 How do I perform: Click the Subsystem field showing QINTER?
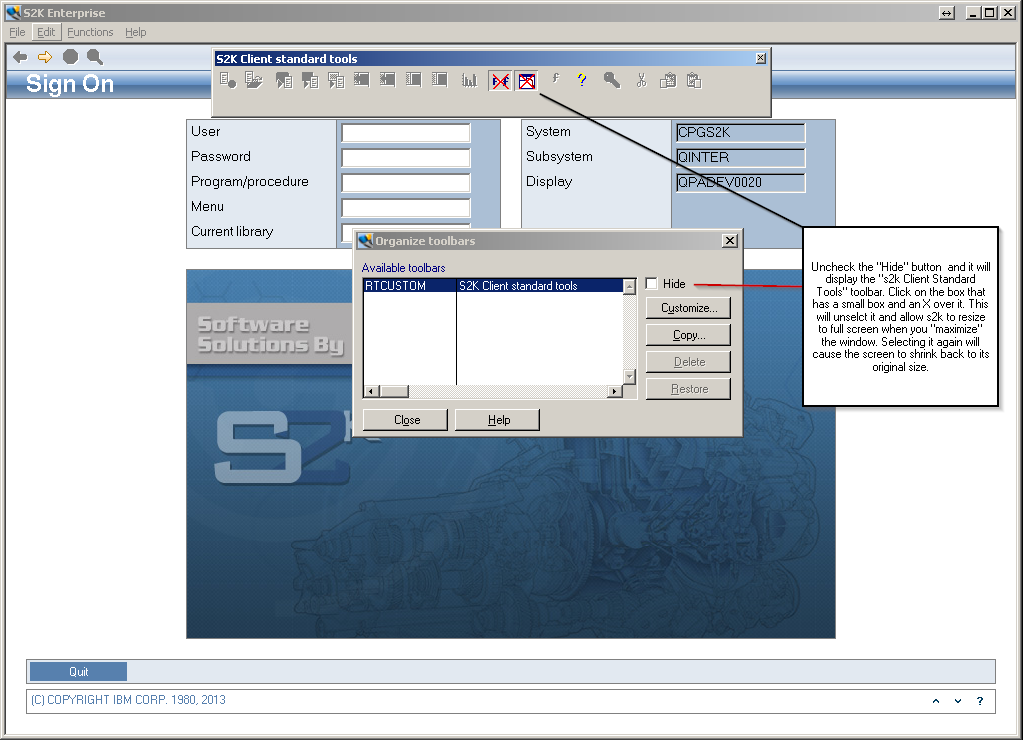point(741,157)
